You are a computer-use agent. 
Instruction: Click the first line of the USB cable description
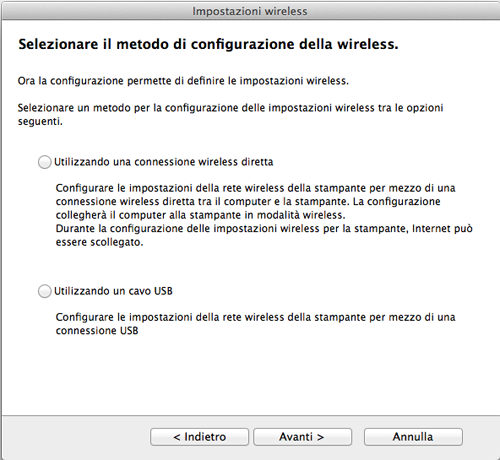(255, 317)
